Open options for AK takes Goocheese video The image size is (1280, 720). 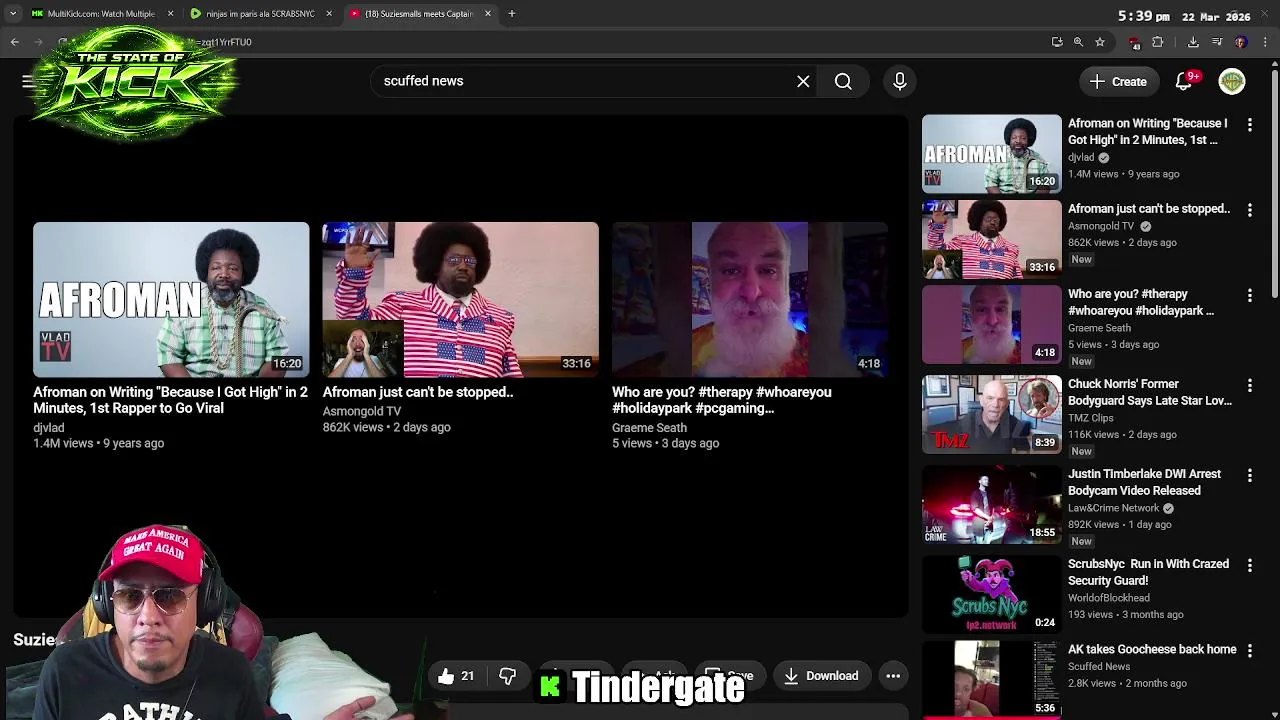pyautogui.click(x=1250, y=650)
